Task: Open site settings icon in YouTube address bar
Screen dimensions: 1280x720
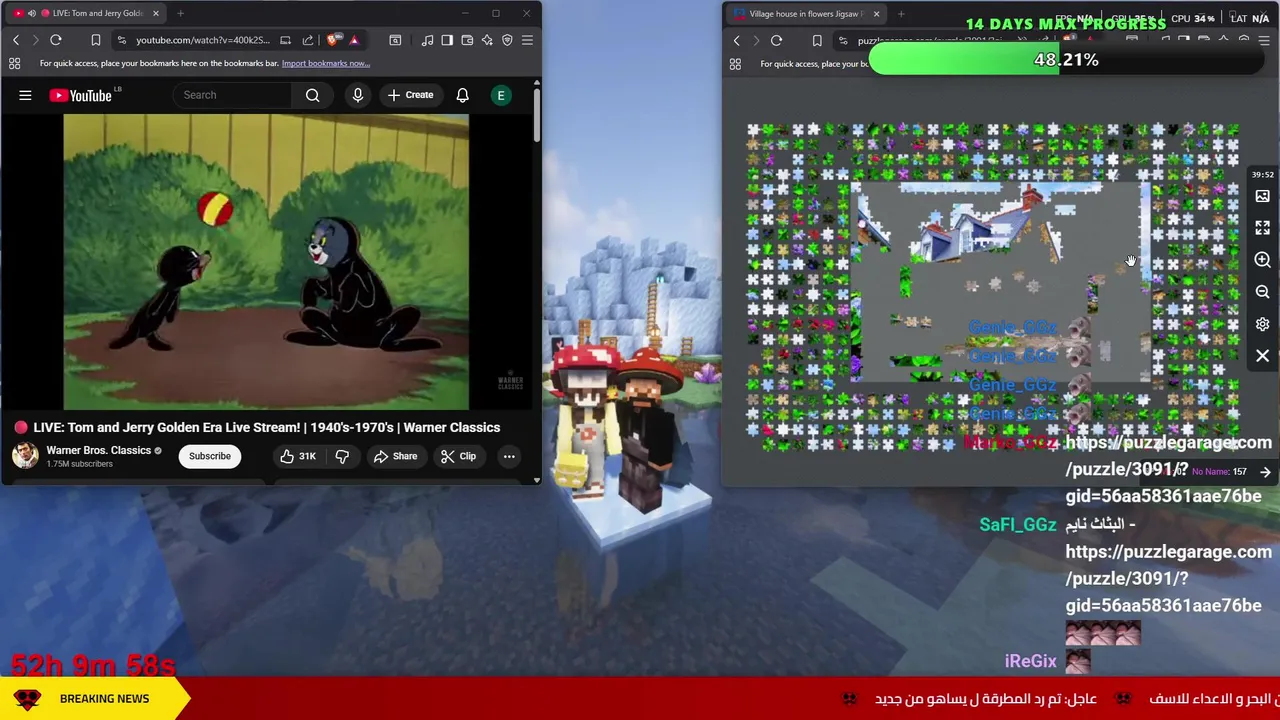Action: [121, 40]
